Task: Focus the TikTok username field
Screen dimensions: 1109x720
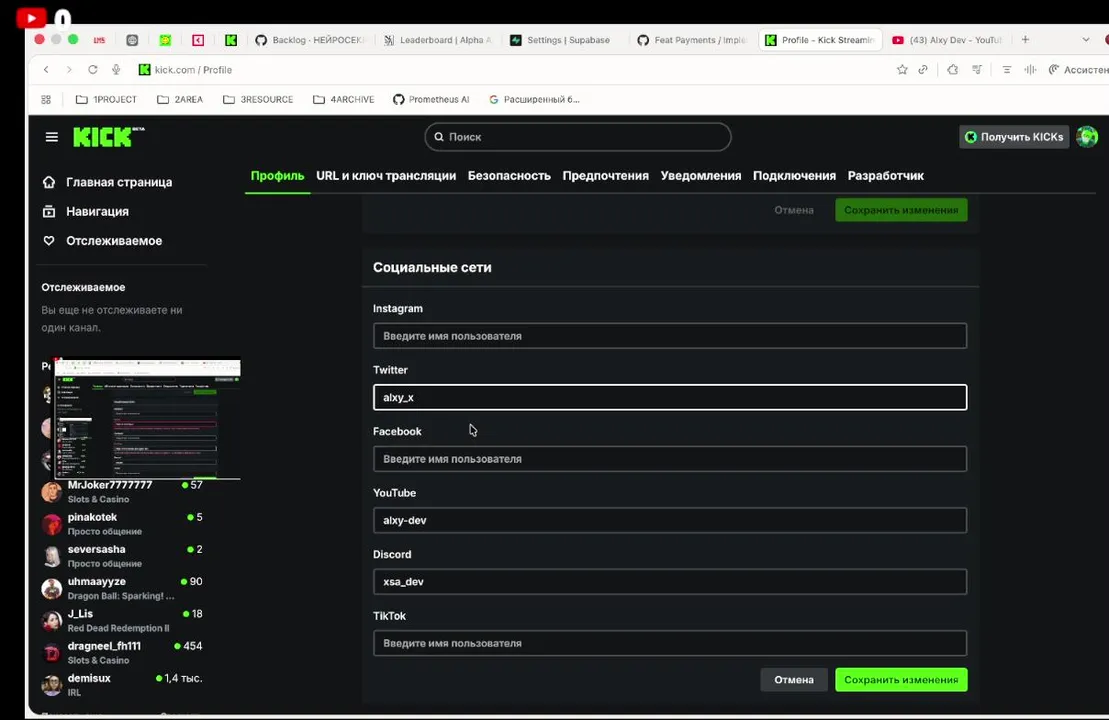Action: tap(670, 644)
